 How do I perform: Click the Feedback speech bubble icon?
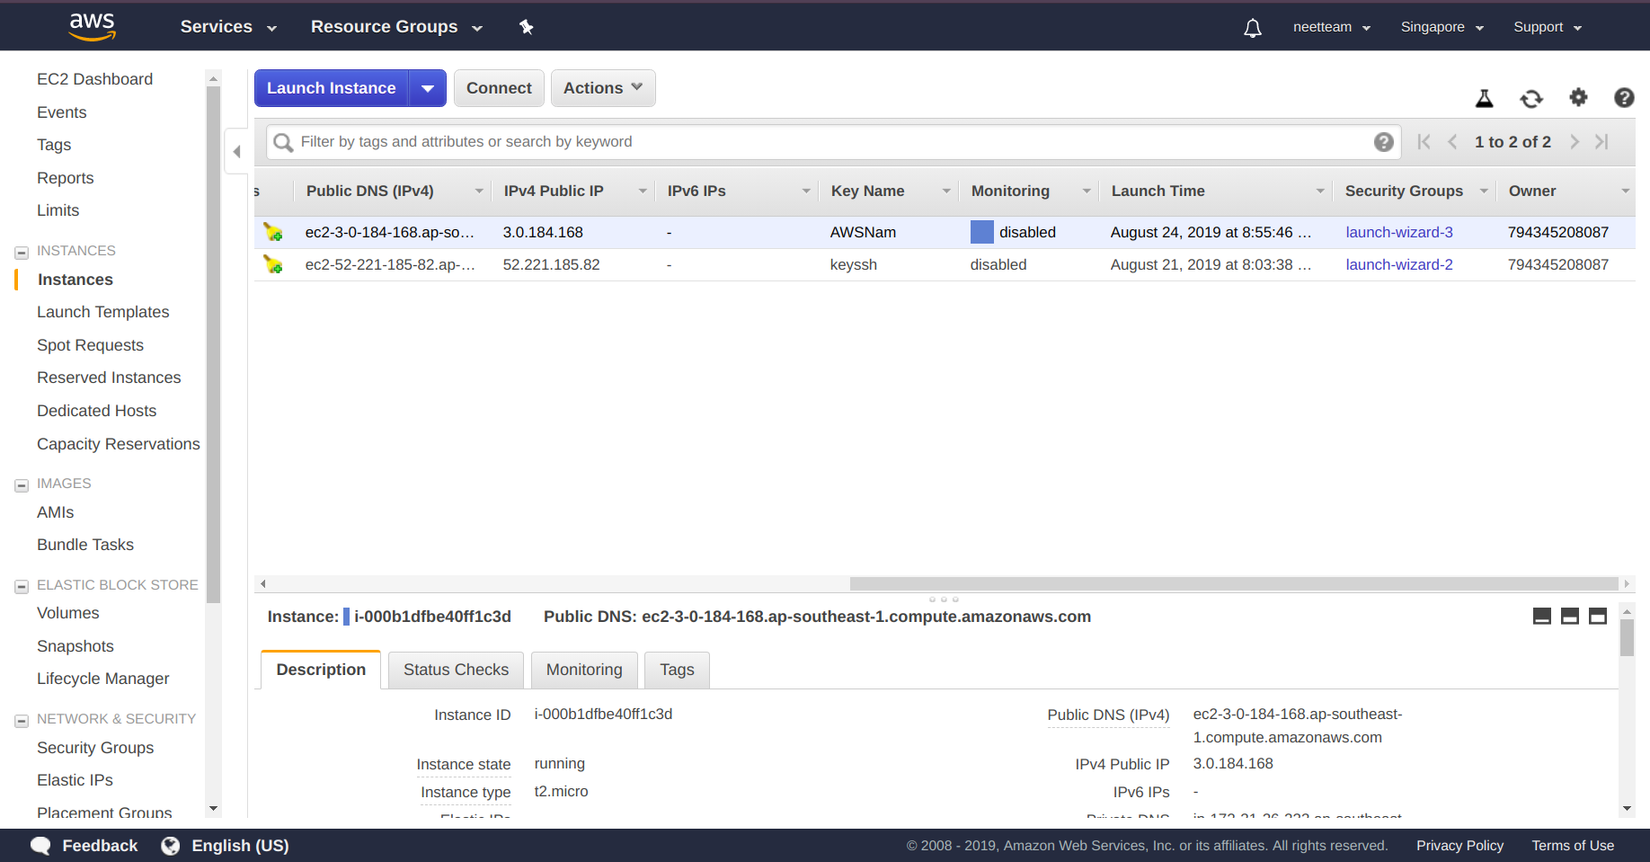coord(41,846)
